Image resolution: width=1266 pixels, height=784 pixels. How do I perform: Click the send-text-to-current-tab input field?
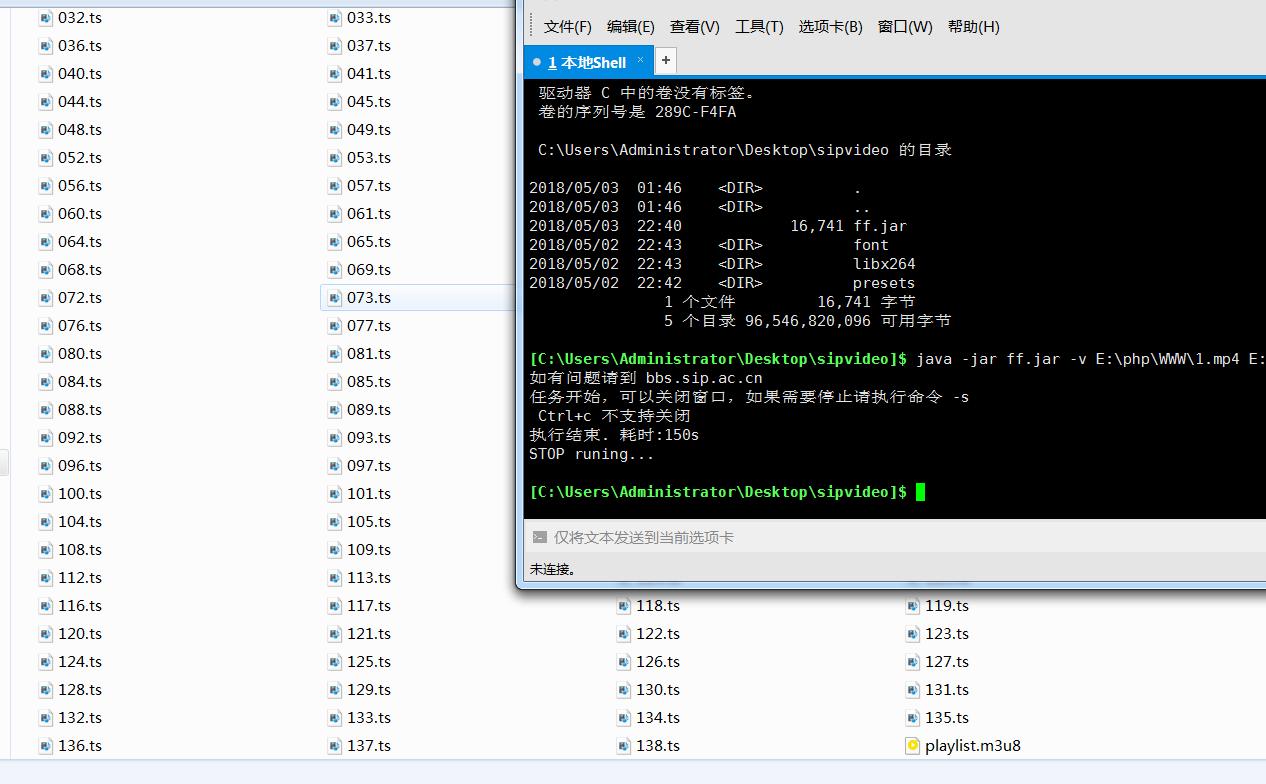tap(700, 537)
